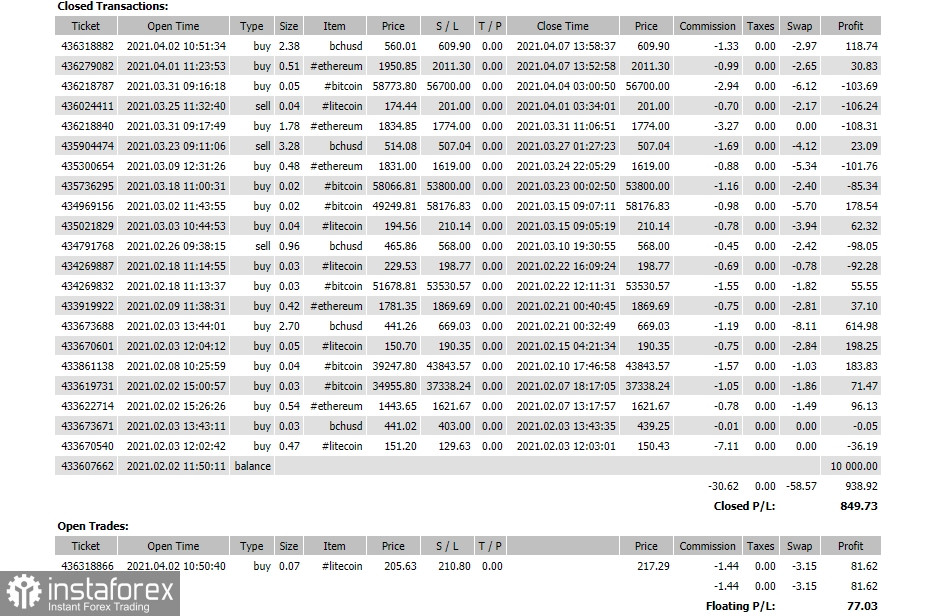Click the size 3.28 cell
The image size is (935, 616).
point(289,146)
